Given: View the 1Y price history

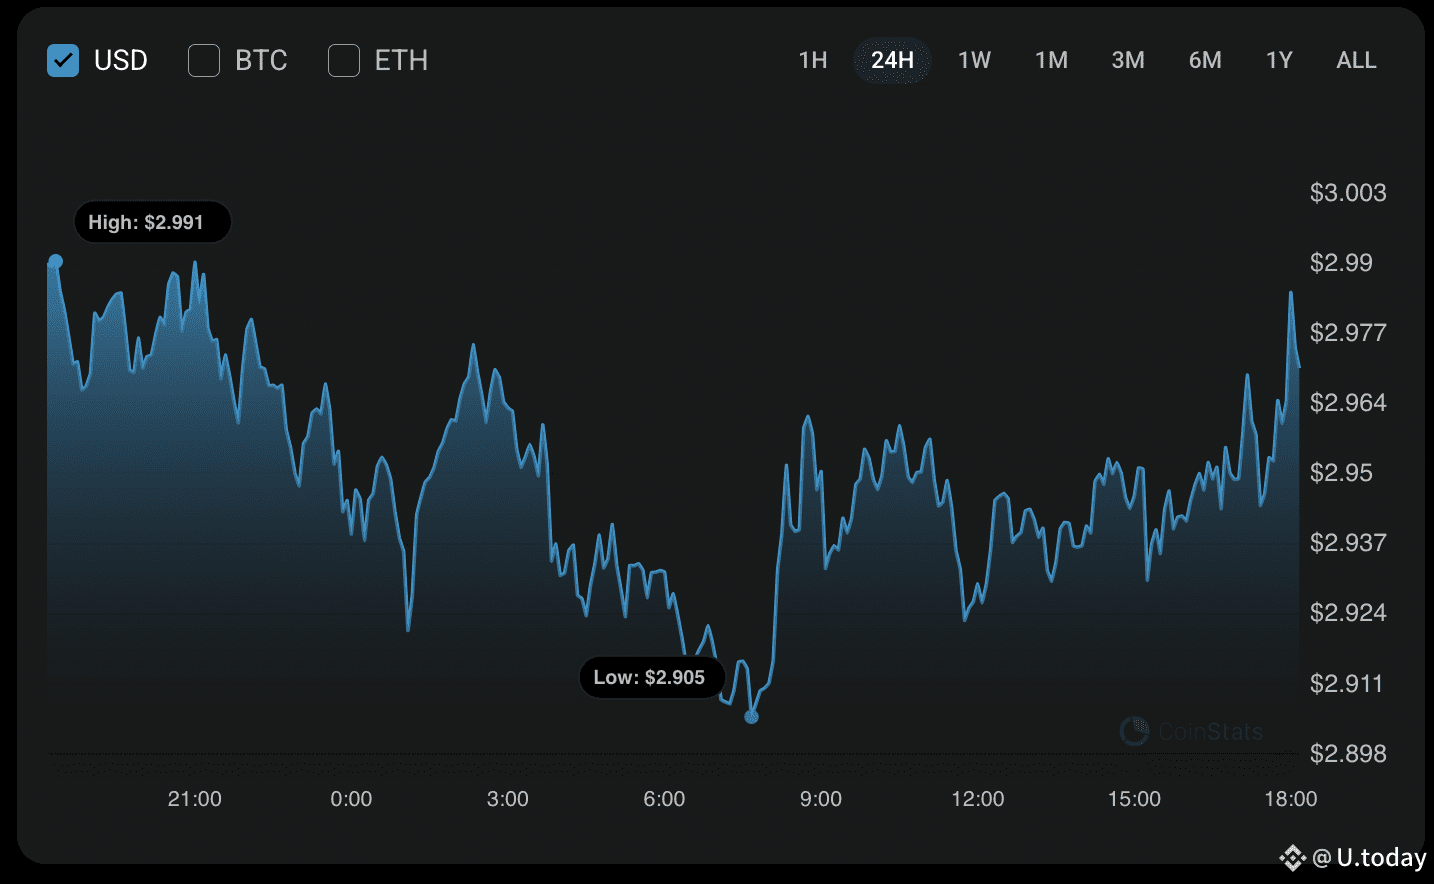Looking at the screenshot, I should pyautogui.click(x=1279, y=61).
